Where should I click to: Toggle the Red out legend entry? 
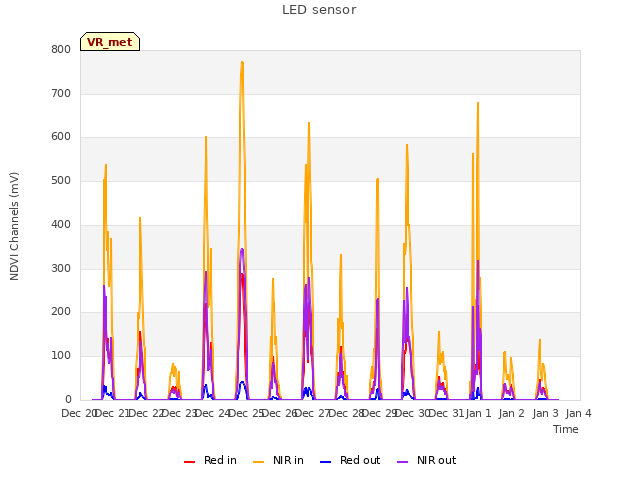350,460
